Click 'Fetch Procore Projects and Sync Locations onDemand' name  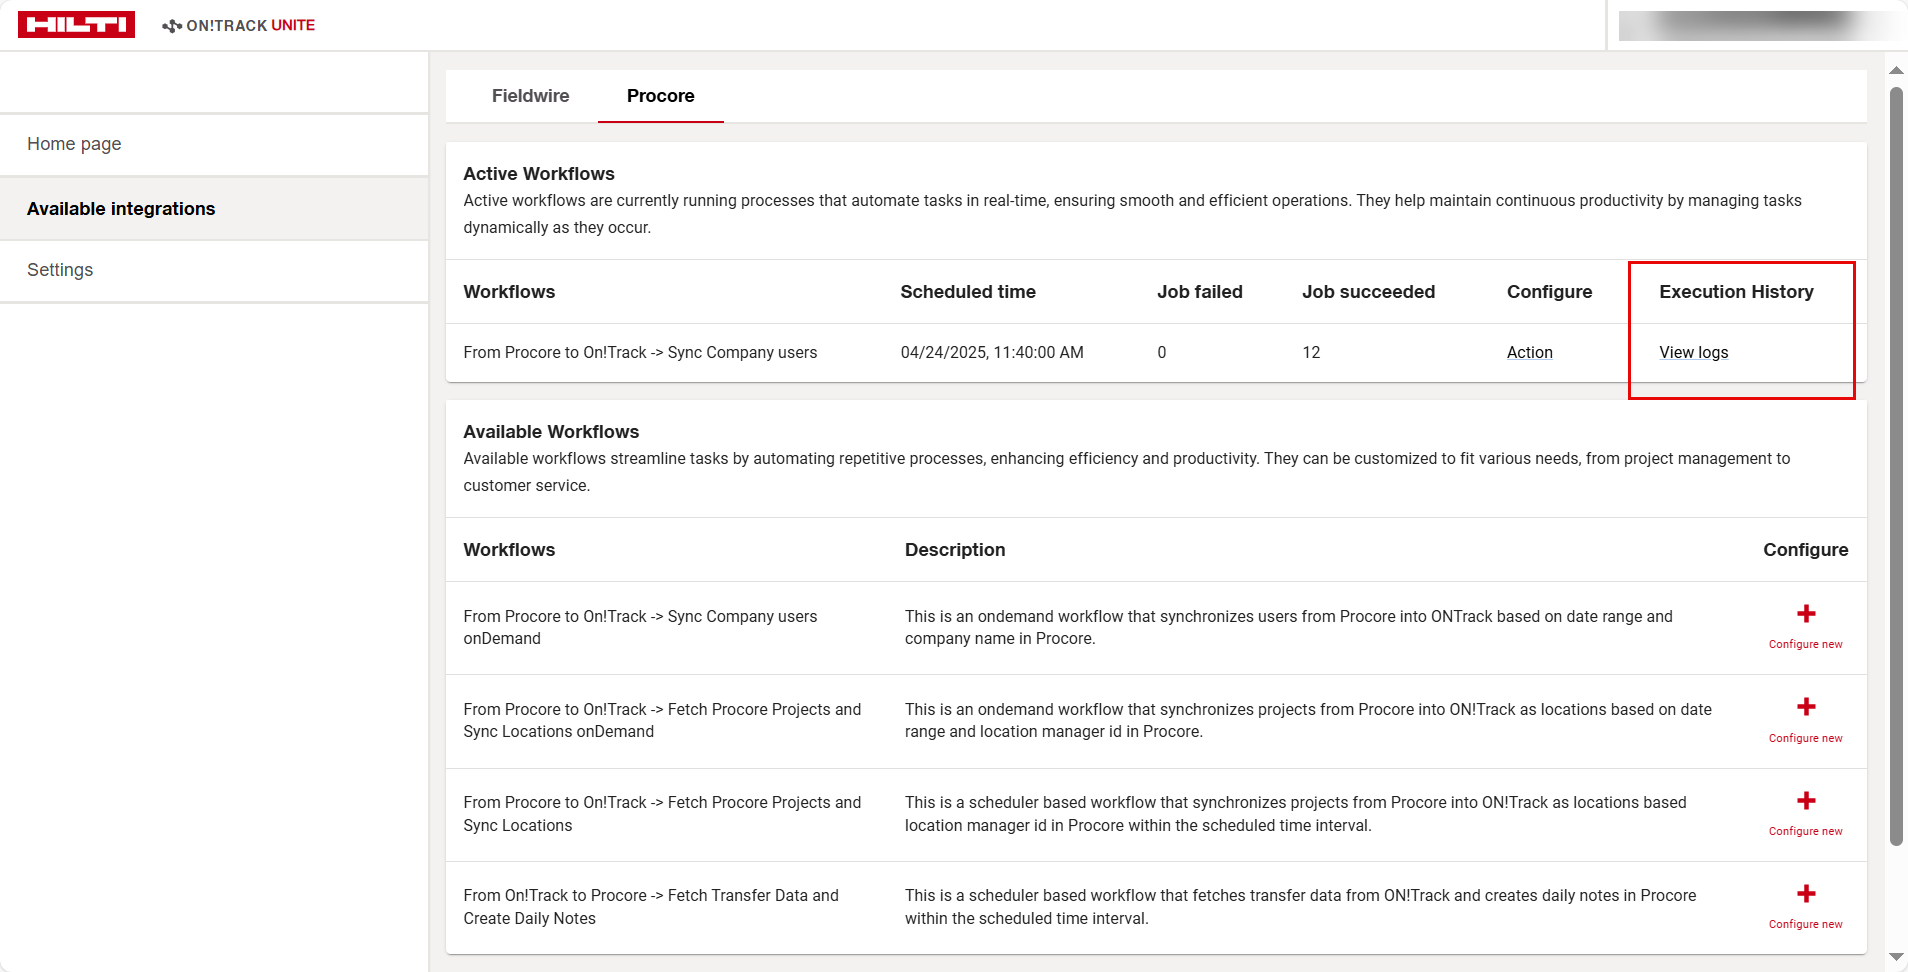point(662,721)
